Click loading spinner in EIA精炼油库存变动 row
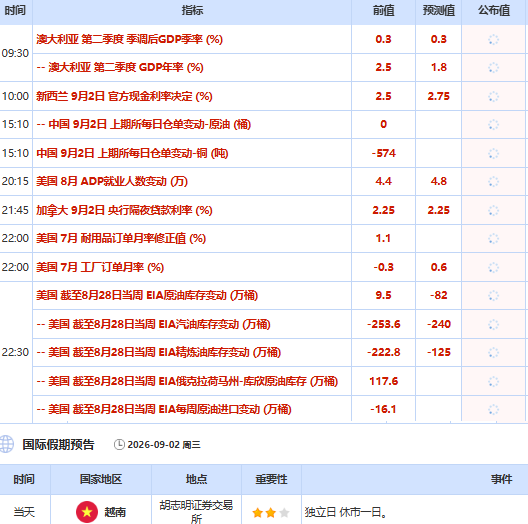This screenshot has height=524, width=528. pyautogui.click(x=493, y=353)
